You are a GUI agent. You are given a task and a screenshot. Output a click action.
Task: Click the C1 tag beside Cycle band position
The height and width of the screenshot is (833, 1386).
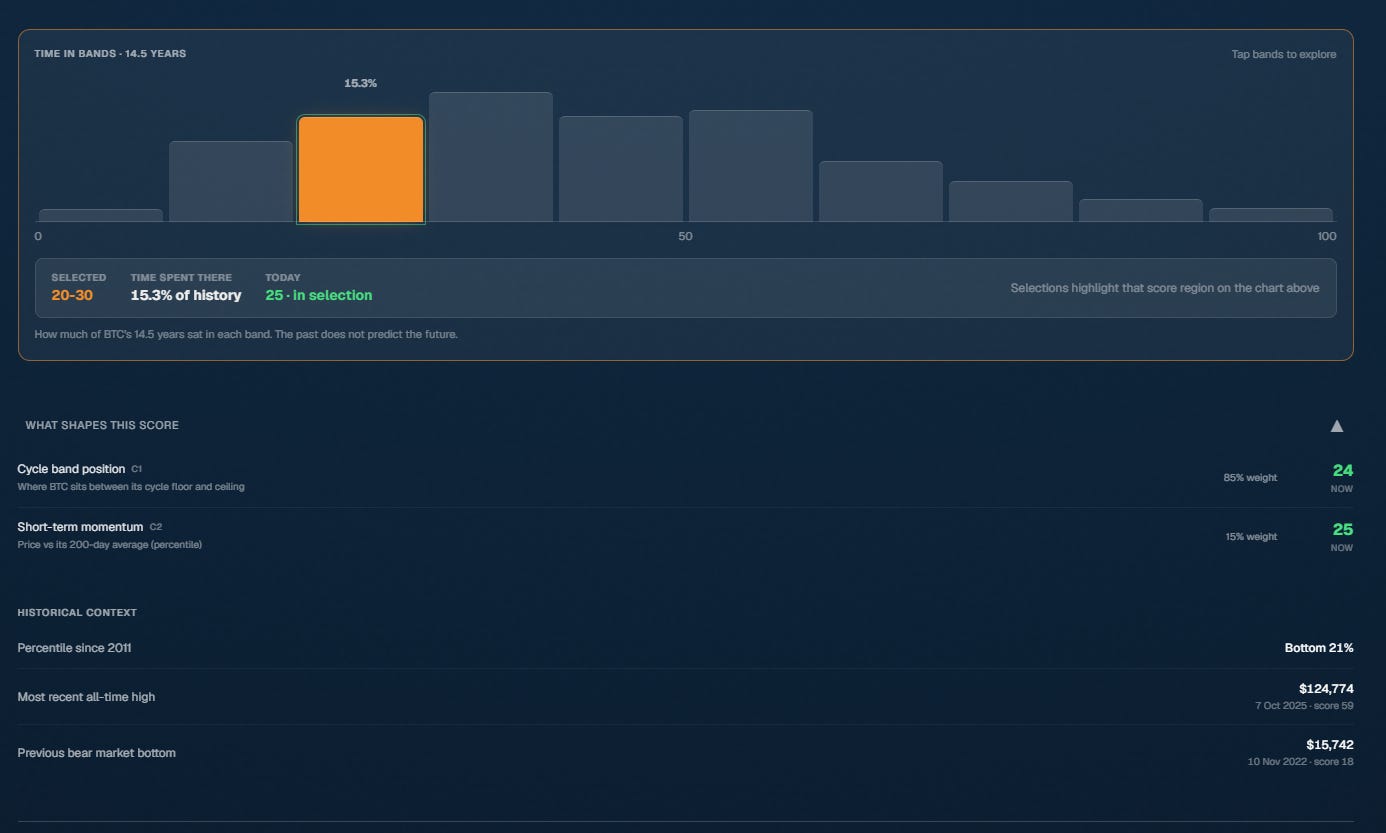[137, 469]
